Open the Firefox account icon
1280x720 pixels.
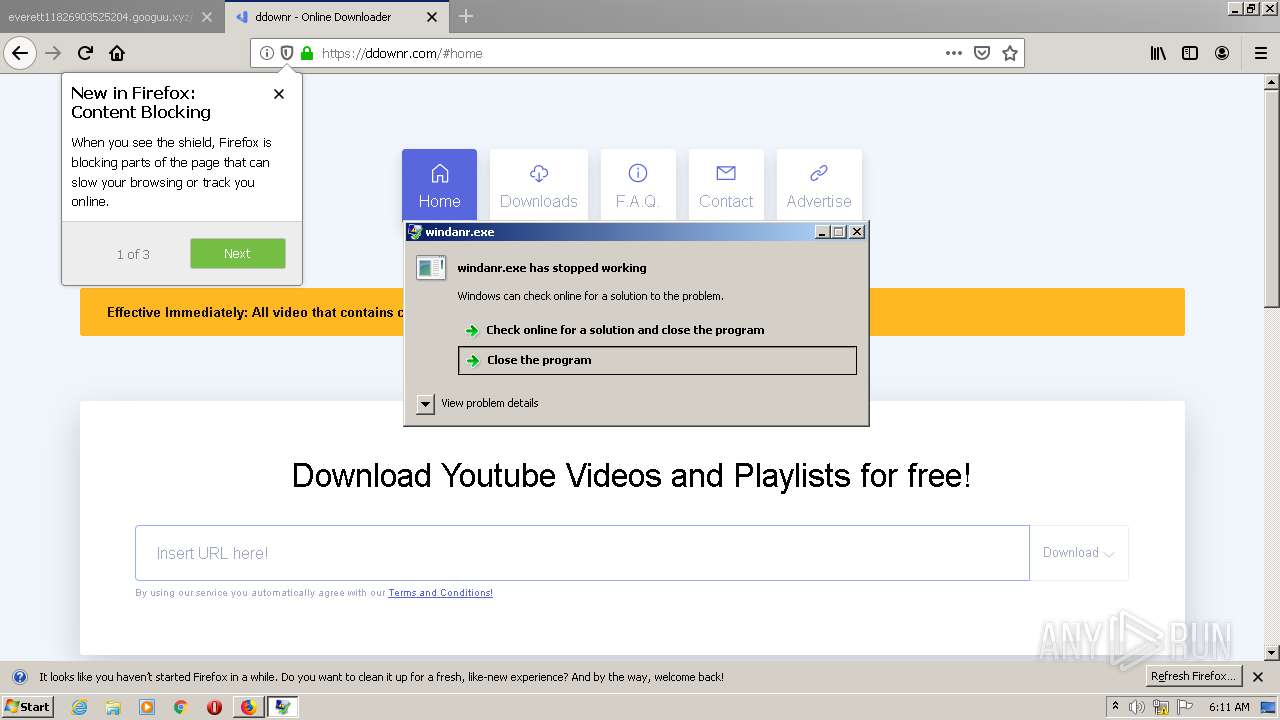point(1222,53)
